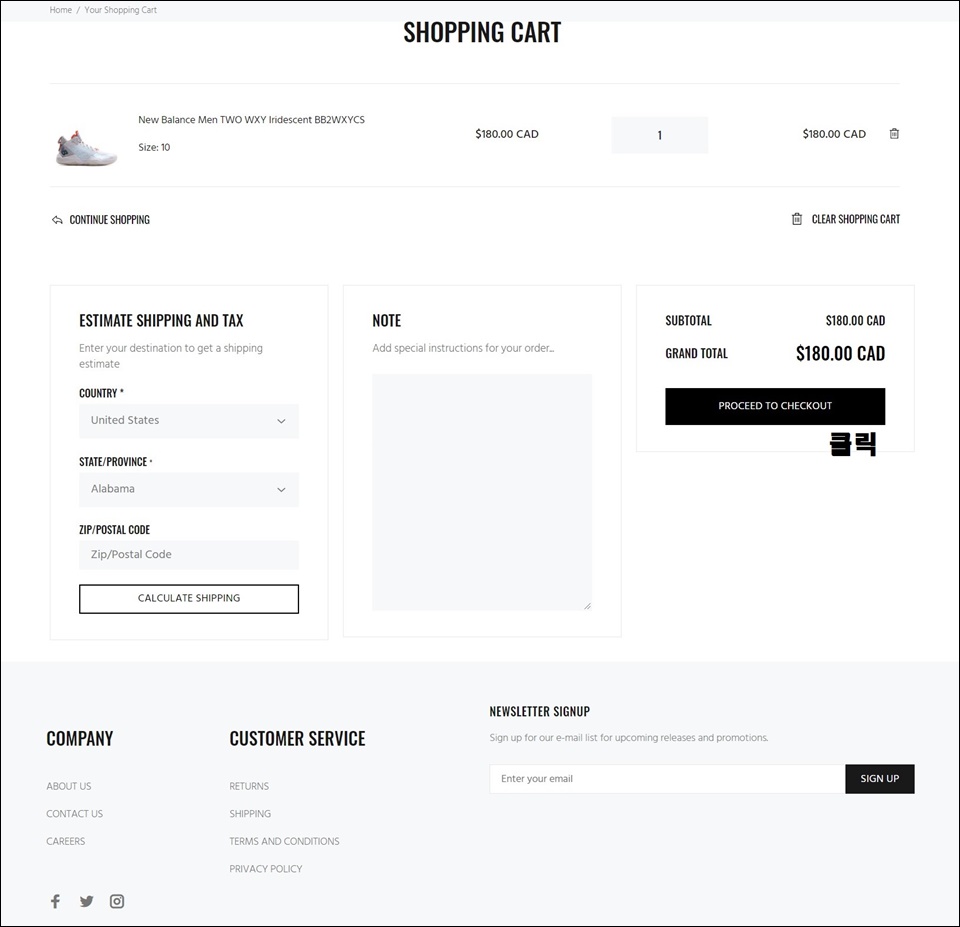The image size is (960, 927).
Task: Remove item with the trash icon
Action: click(x=894, y=133)
